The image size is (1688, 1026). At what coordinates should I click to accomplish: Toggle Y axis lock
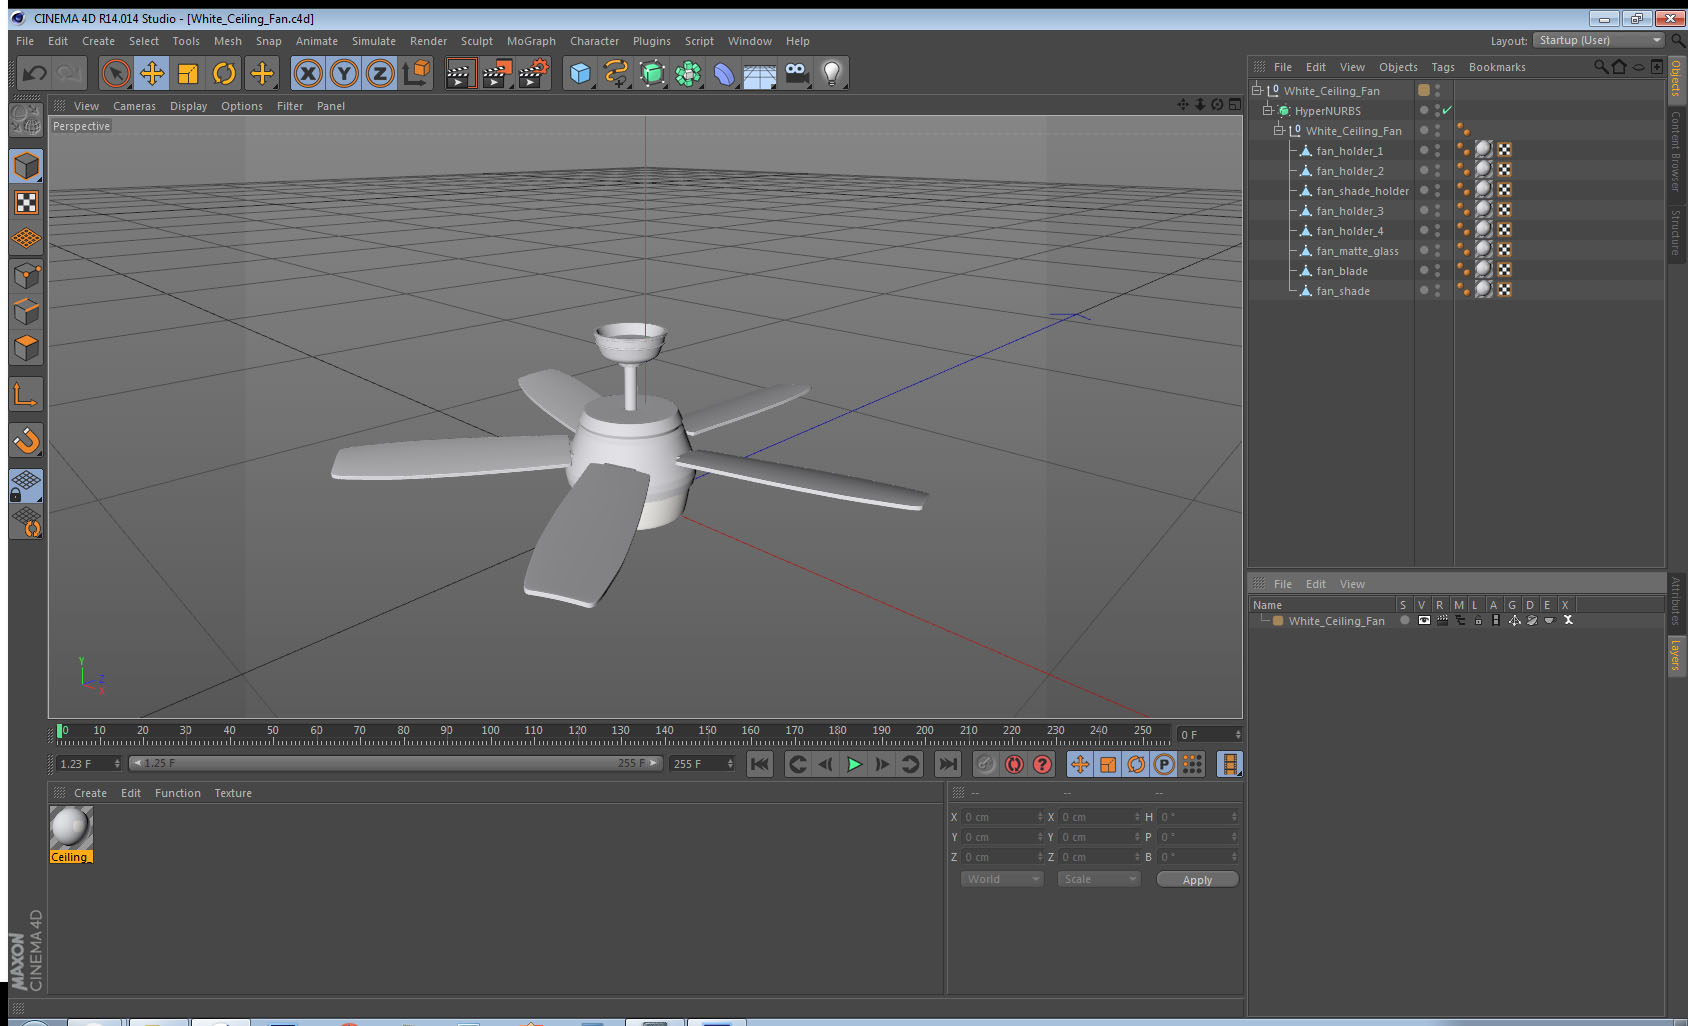[x=344, y=73]
